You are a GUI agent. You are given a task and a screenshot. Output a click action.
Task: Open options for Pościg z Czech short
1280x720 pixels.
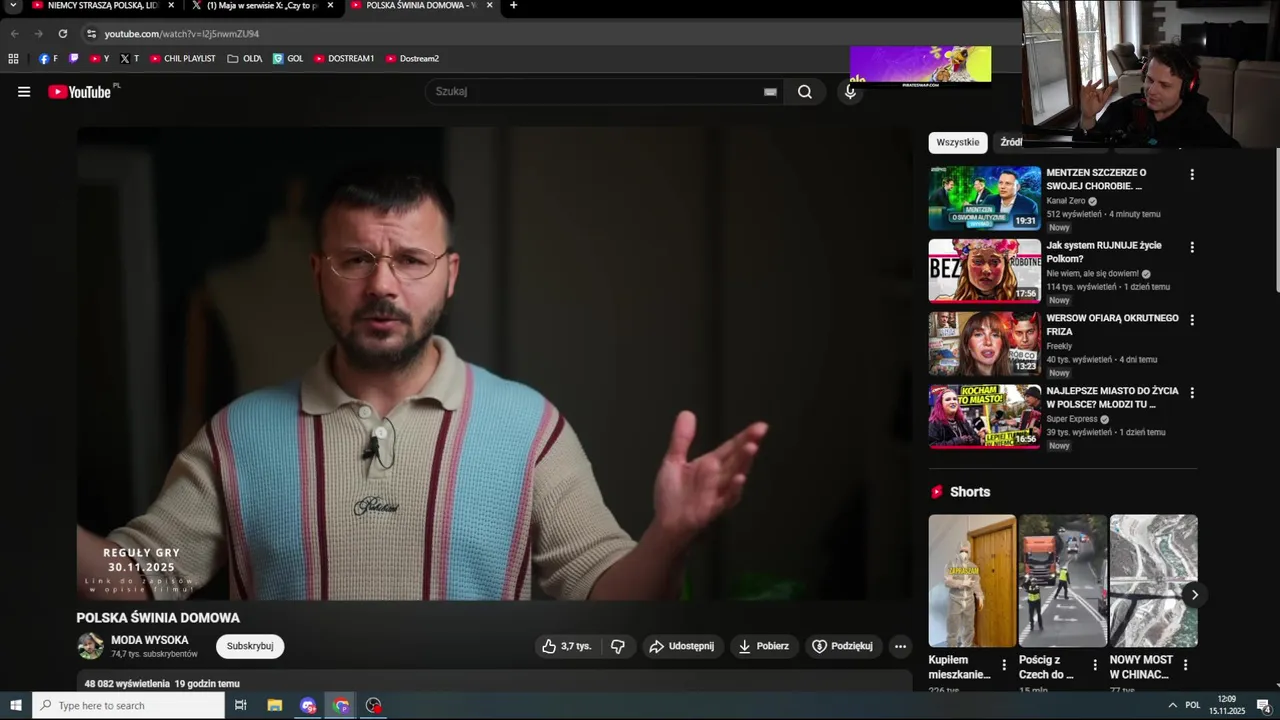click(x=1095, y=665)
